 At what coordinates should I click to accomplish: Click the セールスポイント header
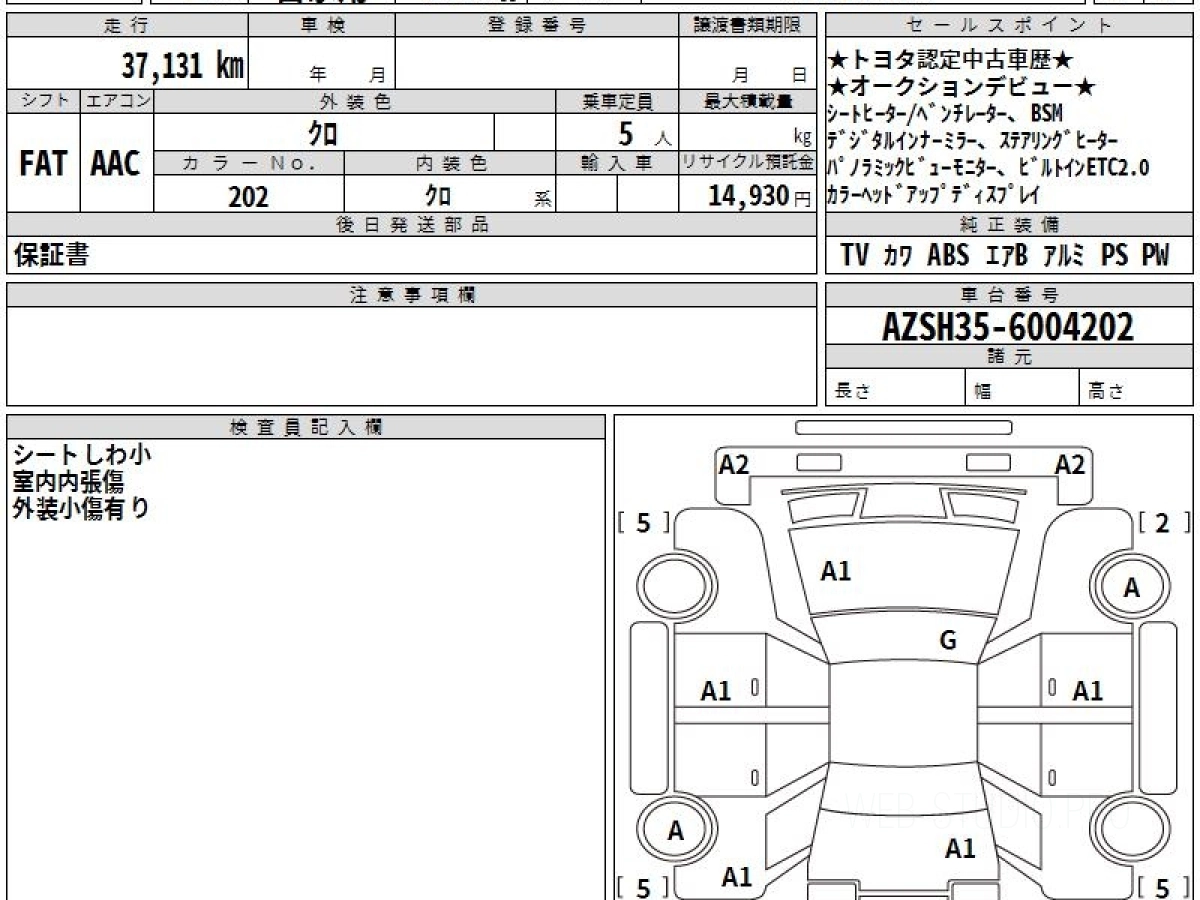pos(1009,26)
